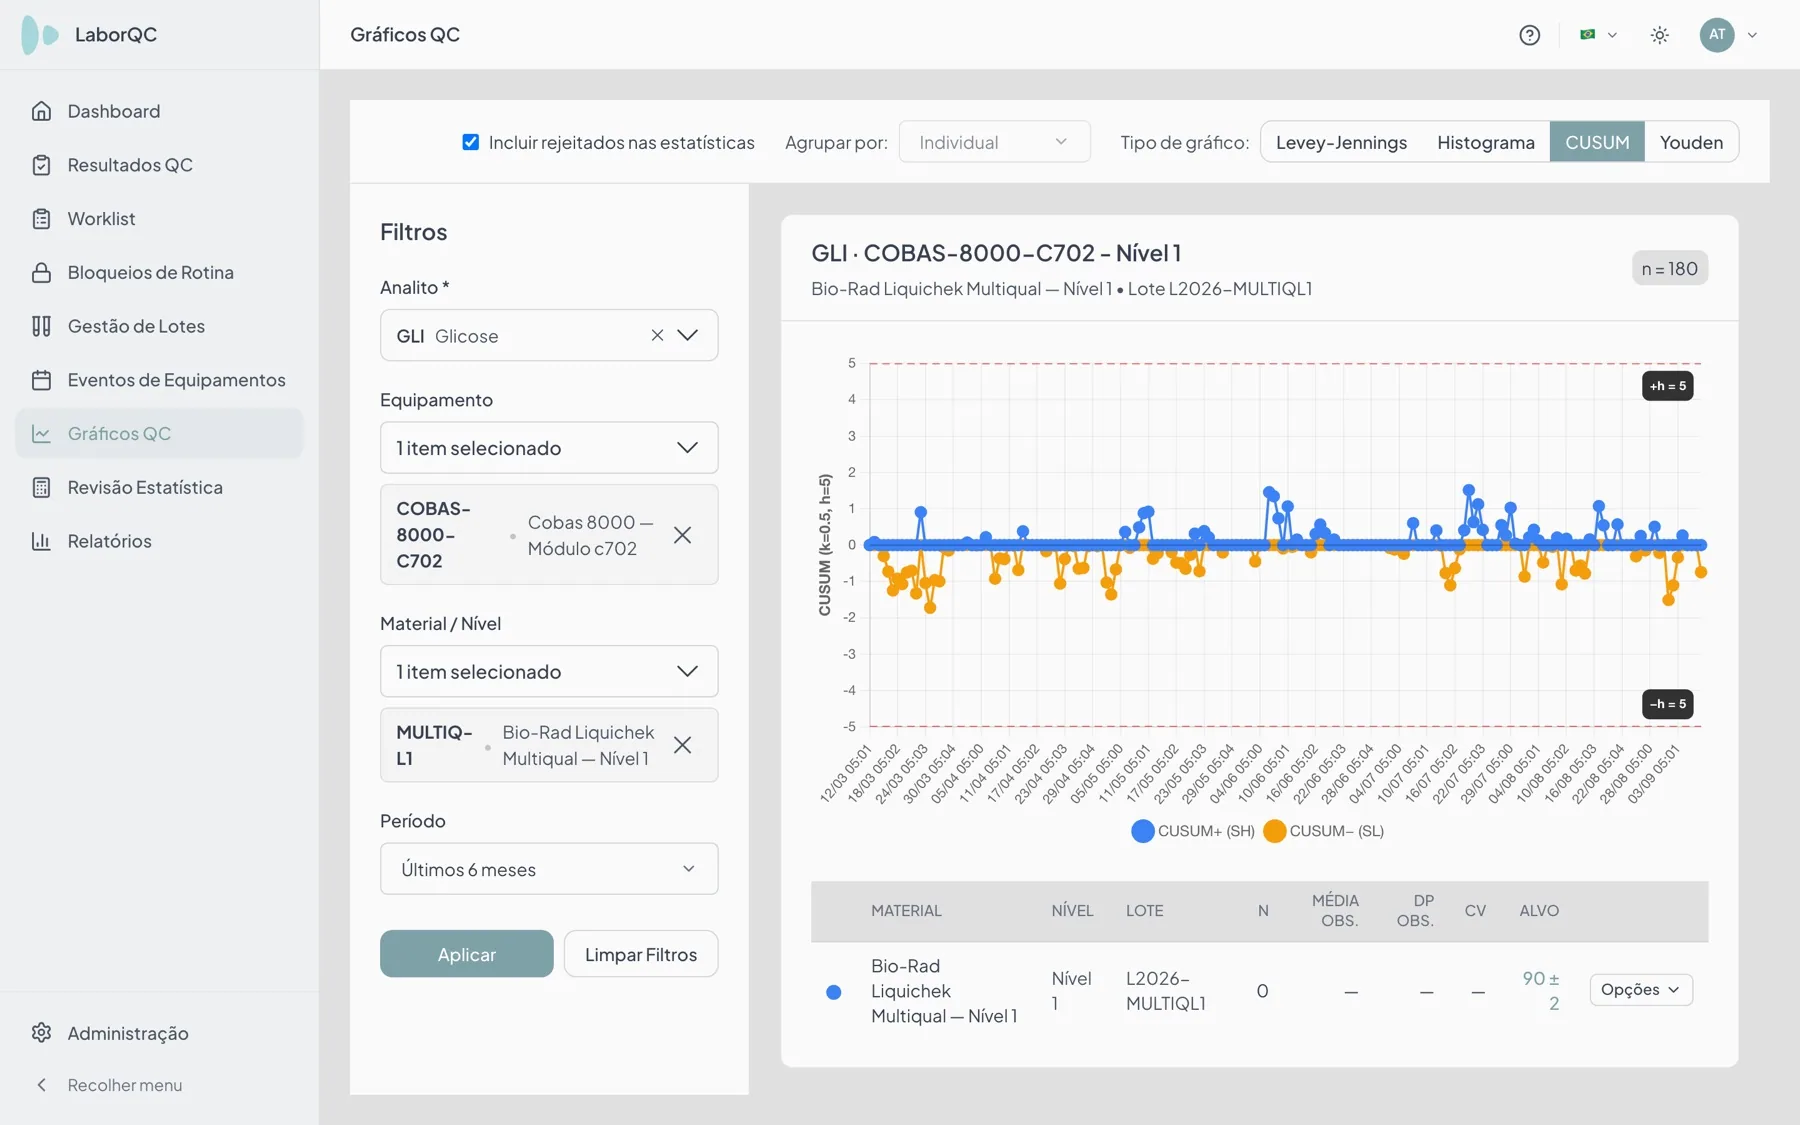Remove MULTIQ-L1 material chip

point(682,745)
